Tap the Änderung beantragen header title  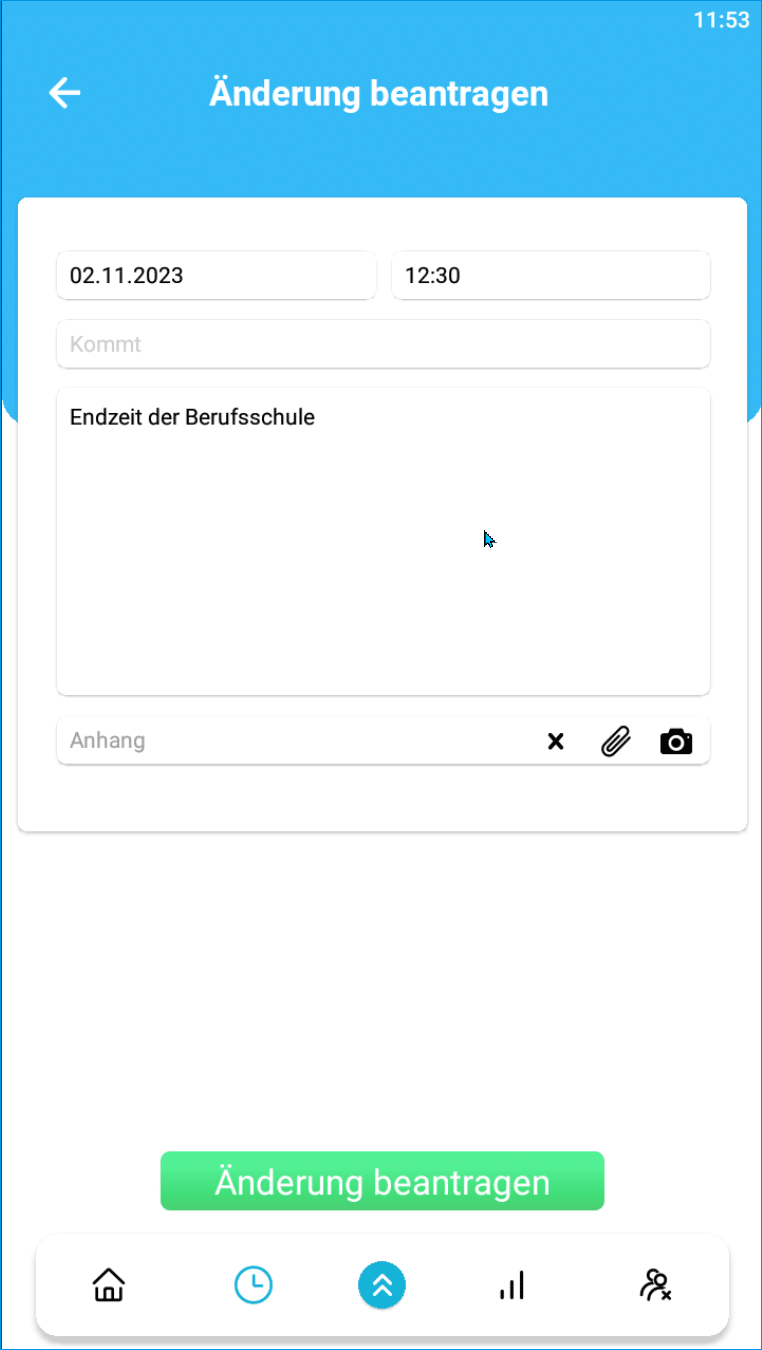pyautogui.click(x=379, y=94)
